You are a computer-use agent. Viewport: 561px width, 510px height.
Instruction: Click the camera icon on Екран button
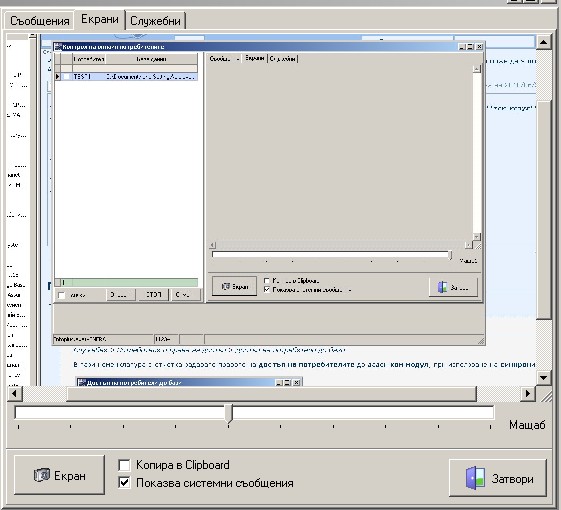coord(42,475)
